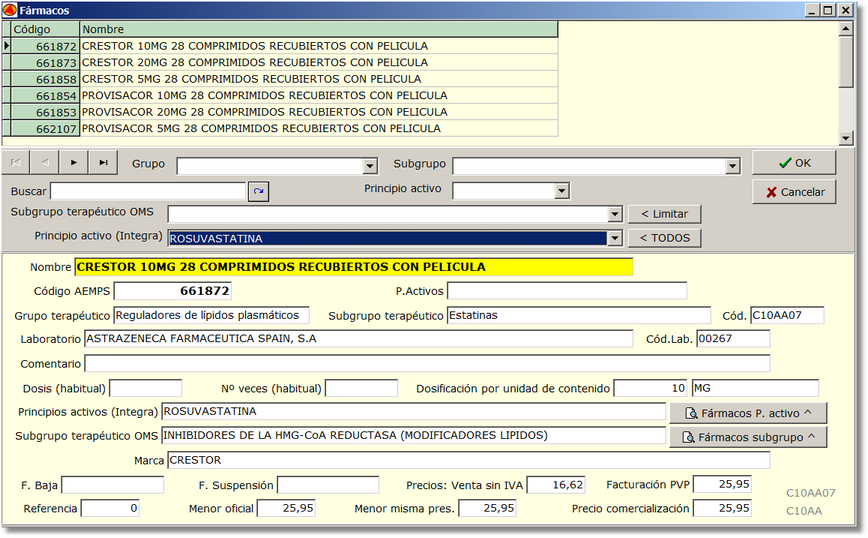
Task: Open the Subgrupo dropdown
Action: (x=732, y=165)
